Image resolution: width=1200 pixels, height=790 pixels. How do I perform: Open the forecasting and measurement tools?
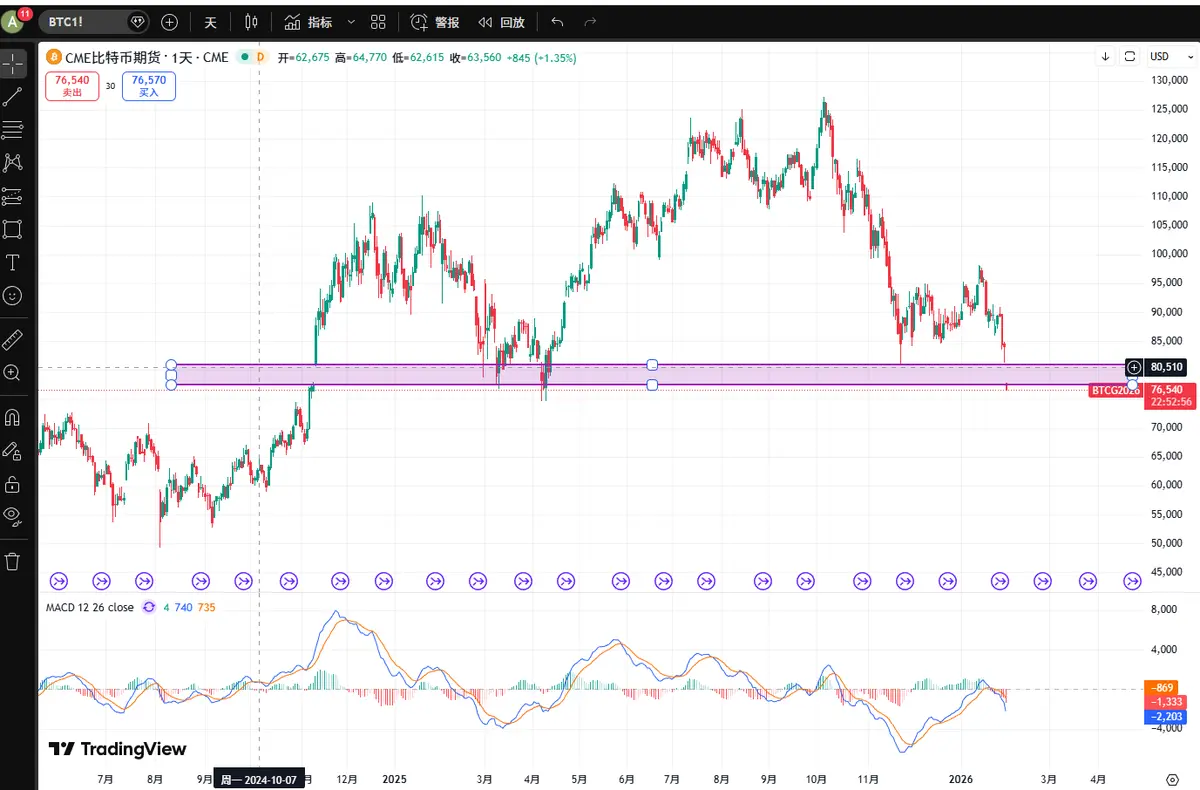pos(13,196)
